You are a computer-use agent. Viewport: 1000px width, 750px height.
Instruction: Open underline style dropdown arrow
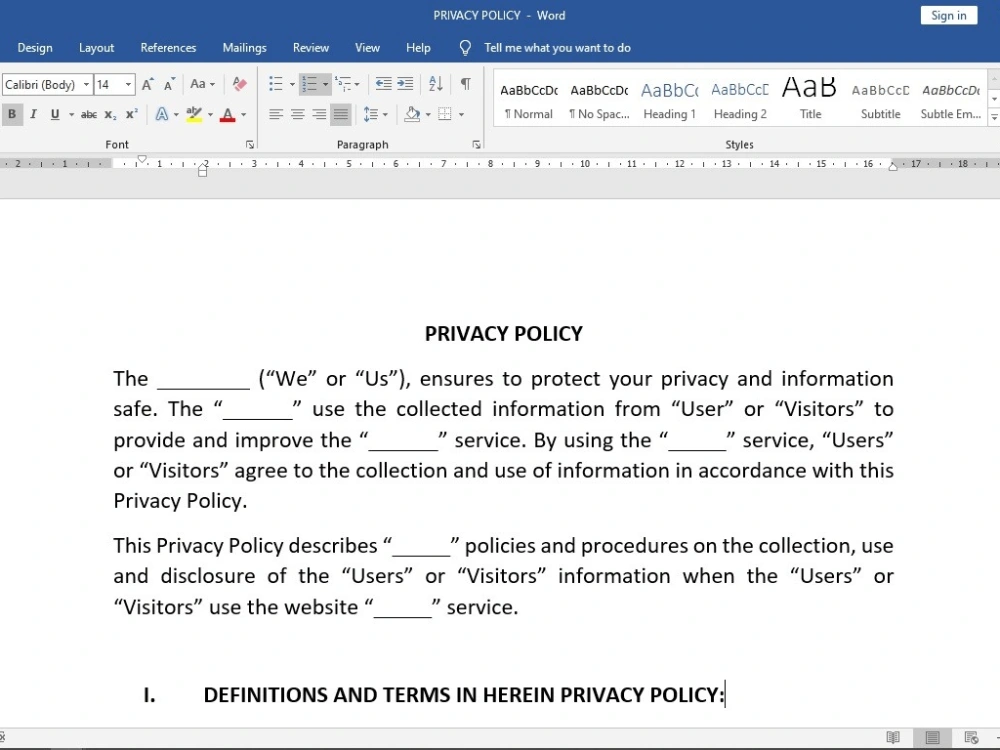point(71,115)
